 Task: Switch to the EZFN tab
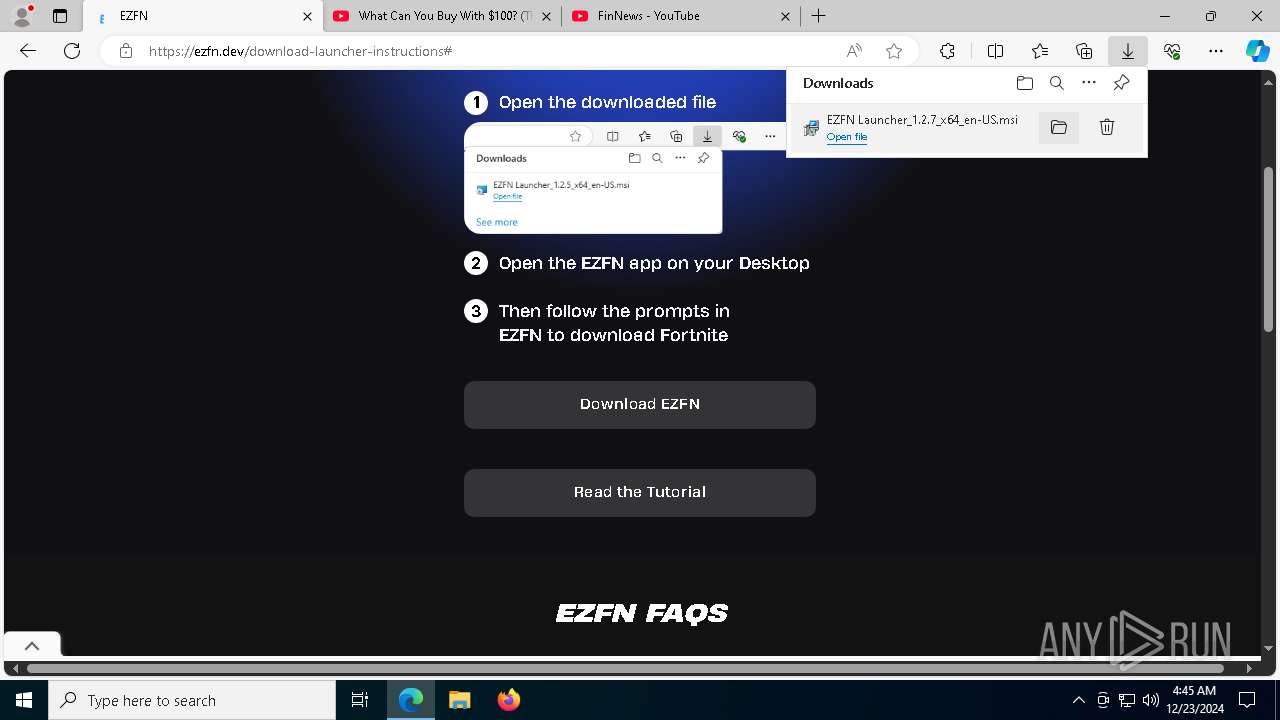pos(203,16)
